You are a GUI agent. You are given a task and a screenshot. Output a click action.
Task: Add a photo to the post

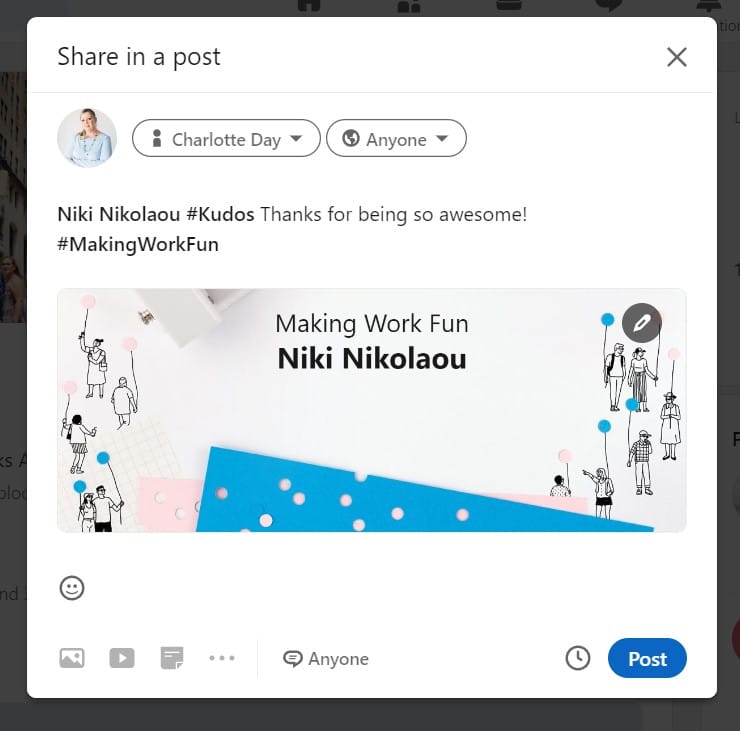[72, 658]
